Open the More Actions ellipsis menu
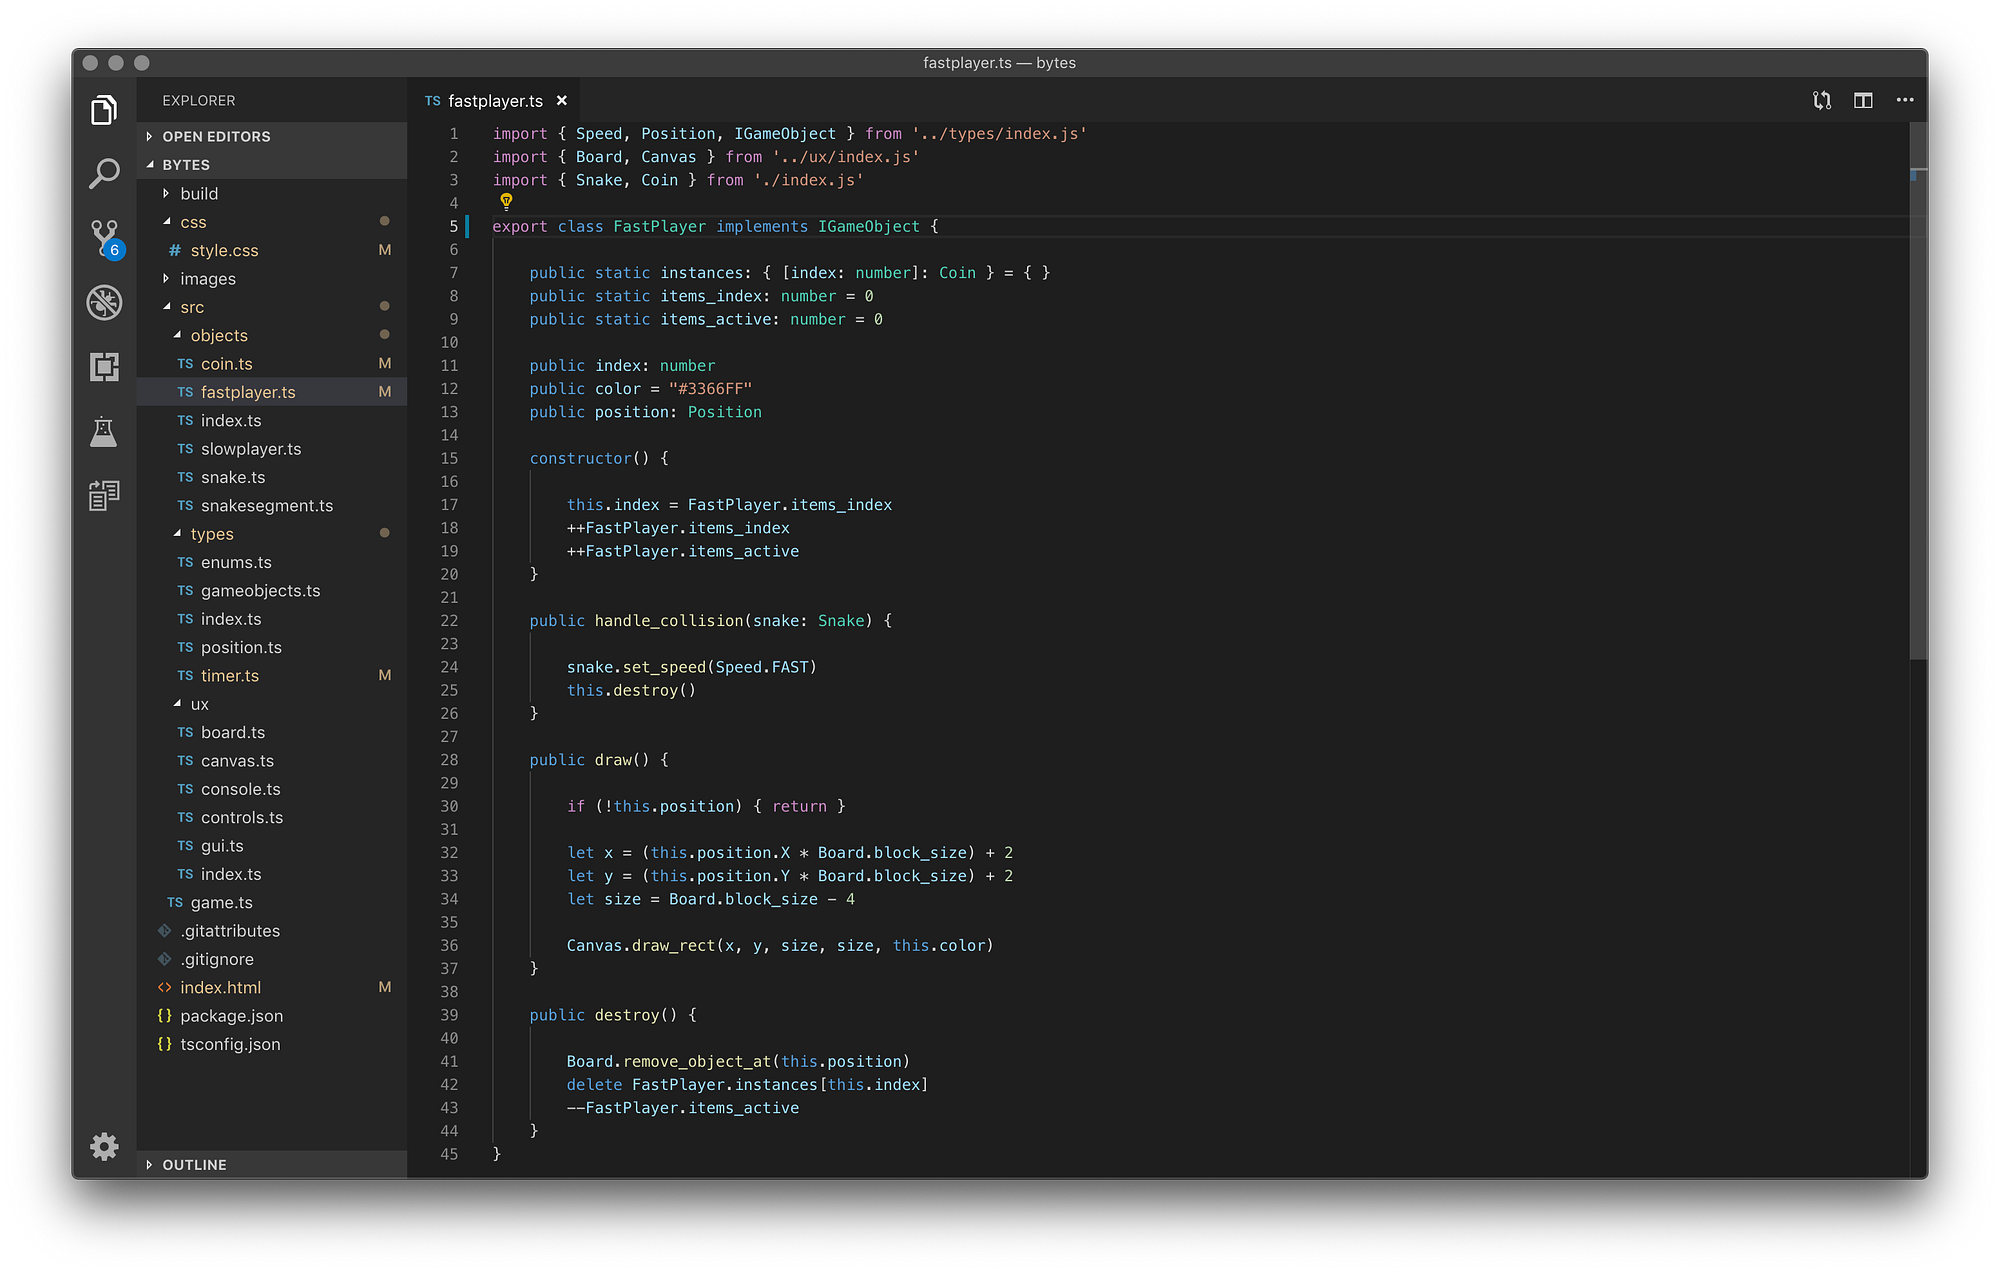 pyautogui.click(x=1905, y=100)
